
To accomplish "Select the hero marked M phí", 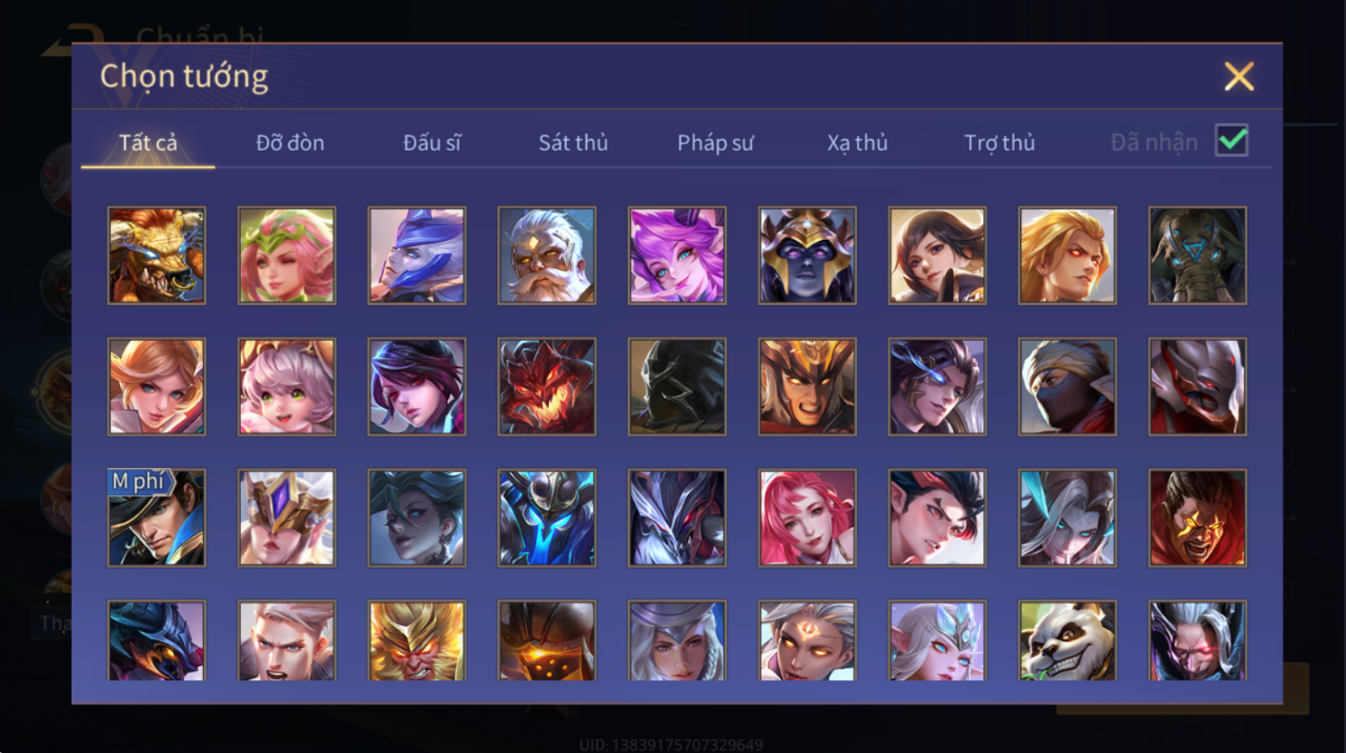I will [x=157, y=518].
